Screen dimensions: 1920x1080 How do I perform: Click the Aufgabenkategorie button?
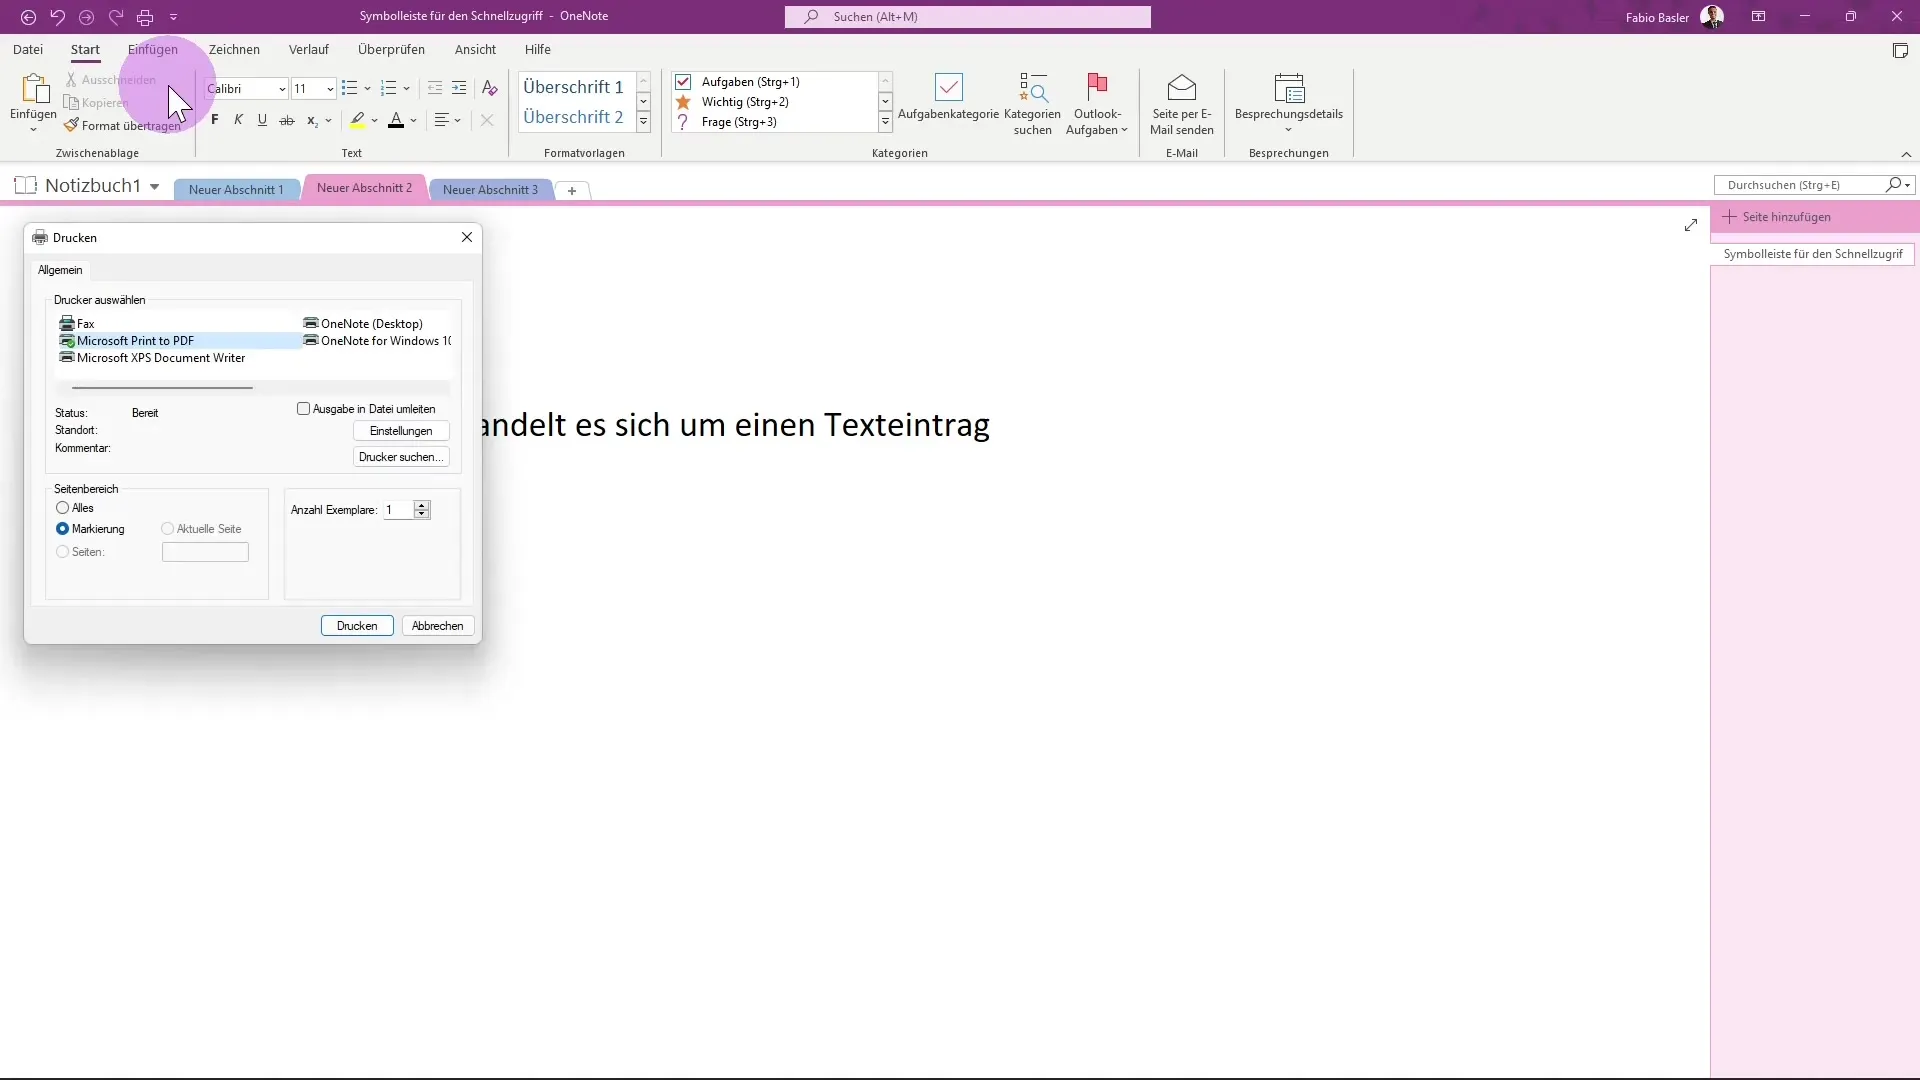click(948, 99)
